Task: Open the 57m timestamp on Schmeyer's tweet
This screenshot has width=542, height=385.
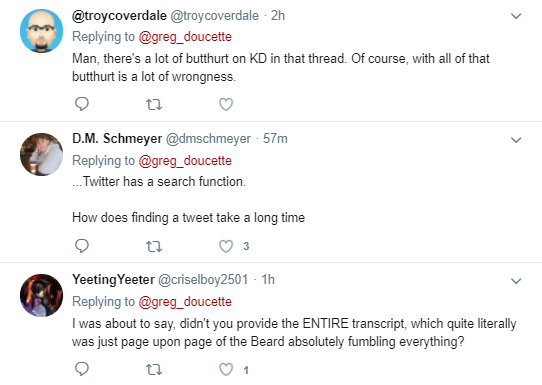Action: (x=275, y=139)
